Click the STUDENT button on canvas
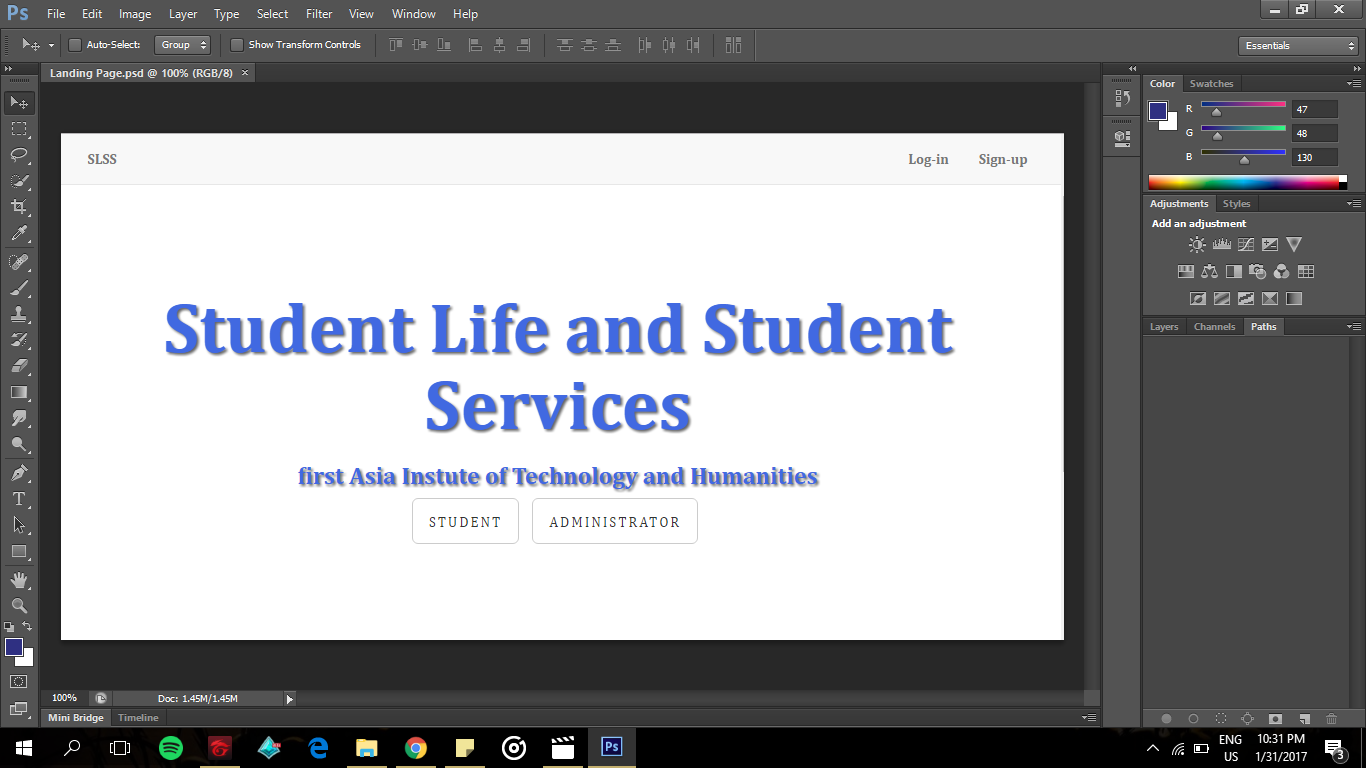Viewport: 1366px width, 768px height. pos(465,521)
